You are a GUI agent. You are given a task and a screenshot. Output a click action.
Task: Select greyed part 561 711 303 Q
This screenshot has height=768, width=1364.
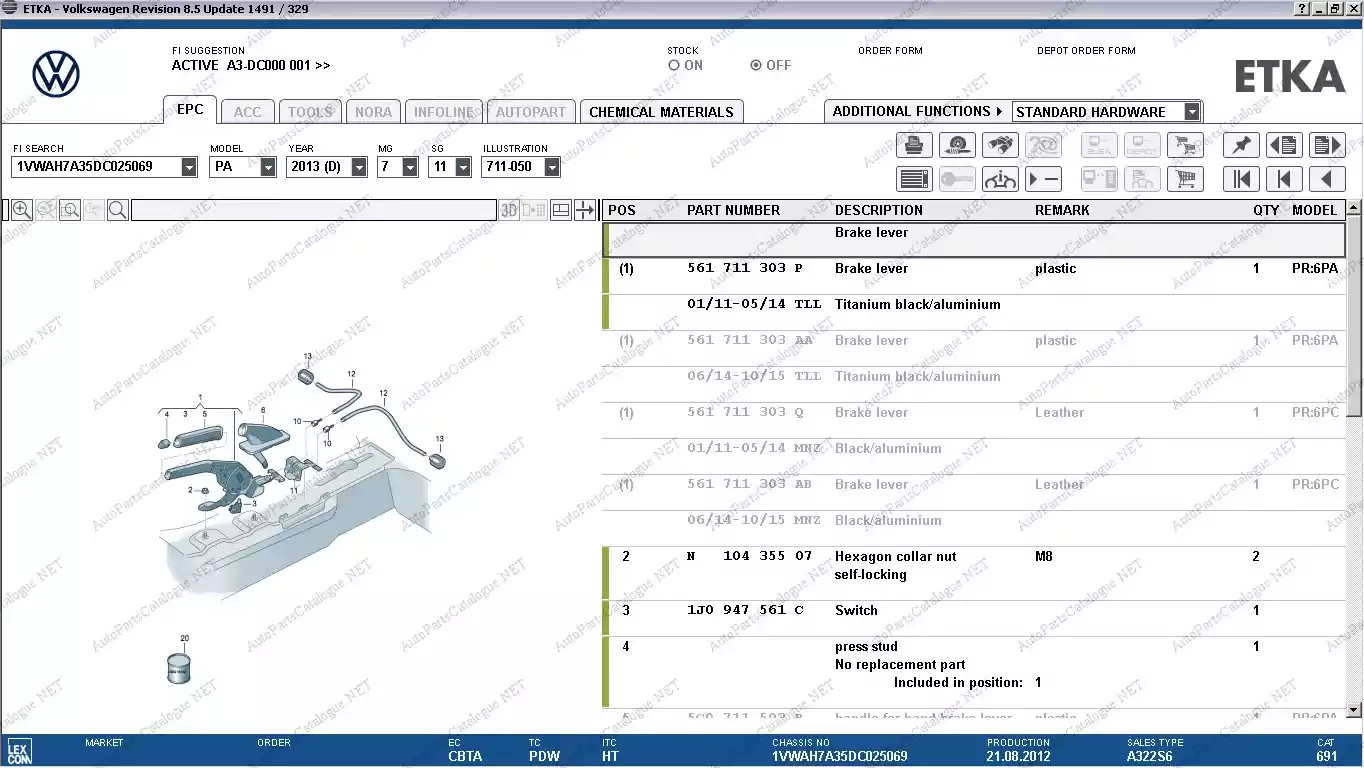click(x=745, y=412)
